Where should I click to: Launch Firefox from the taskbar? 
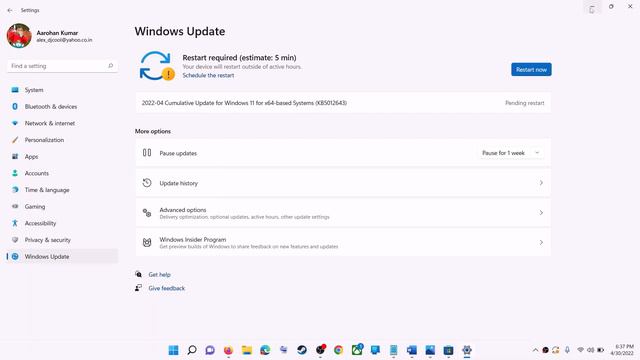pyautogui.click(x=228, y=350)
